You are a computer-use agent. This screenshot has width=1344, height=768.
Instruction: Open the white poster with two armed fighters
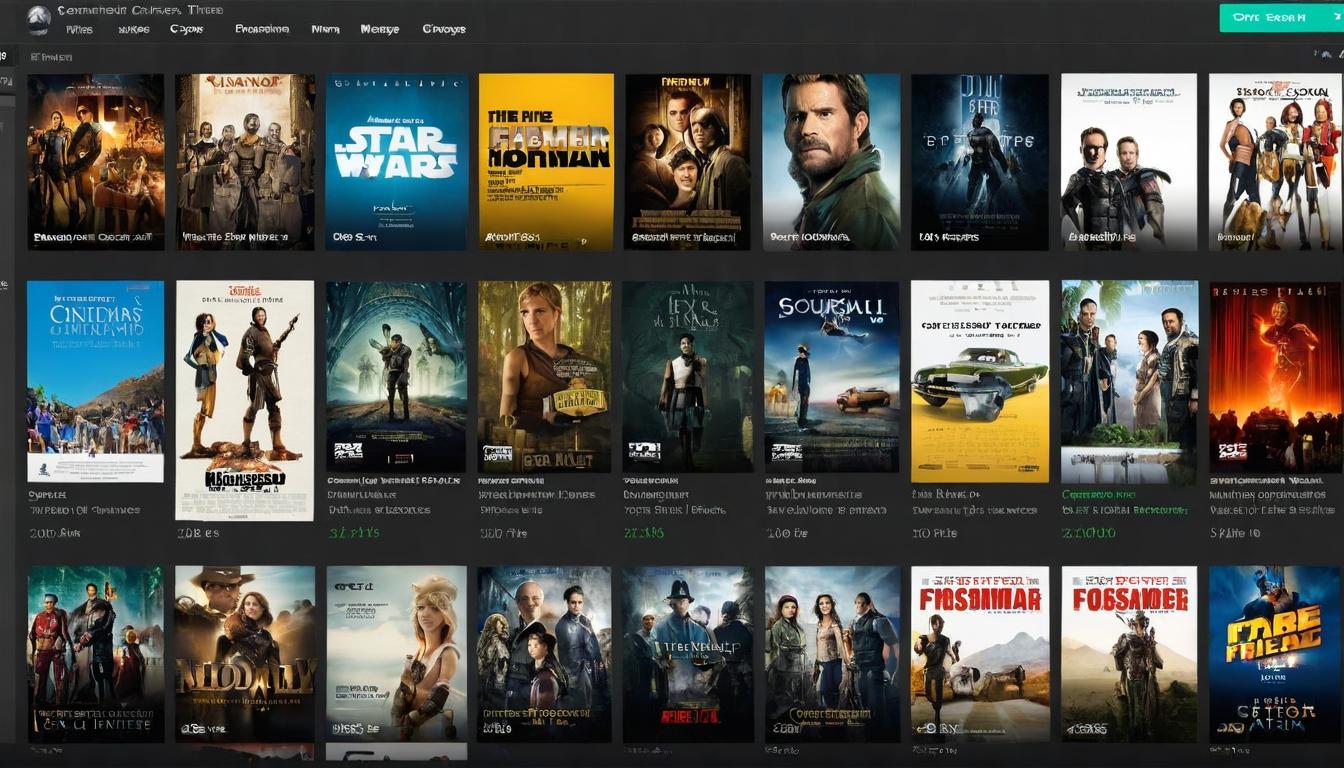point(245,400)
